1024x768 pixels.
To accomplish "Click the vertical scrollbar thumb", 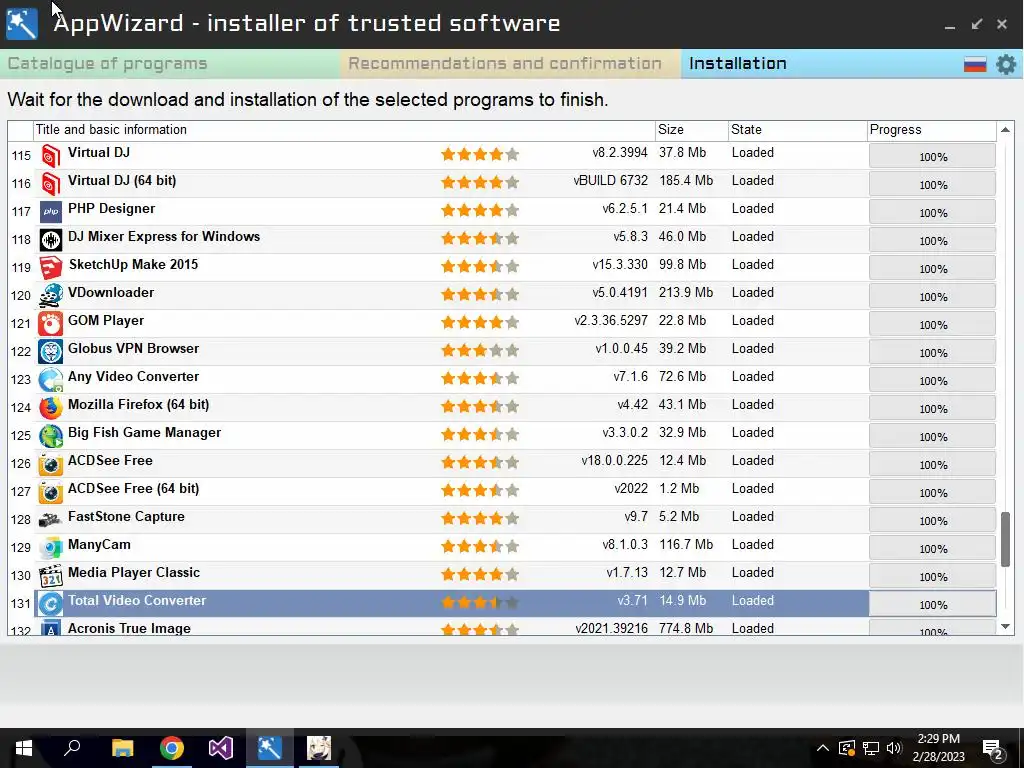I will point(1006,539).
